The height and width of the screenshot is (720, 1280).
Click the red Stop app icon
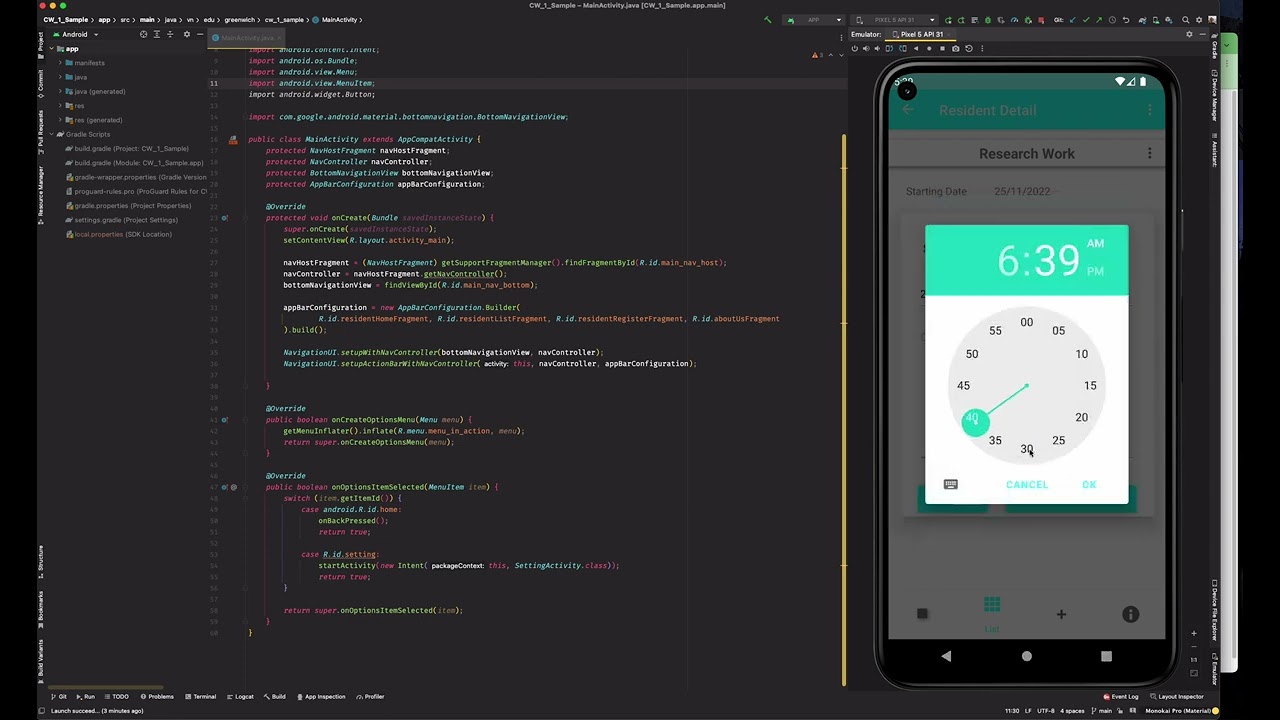(1041, 20)
